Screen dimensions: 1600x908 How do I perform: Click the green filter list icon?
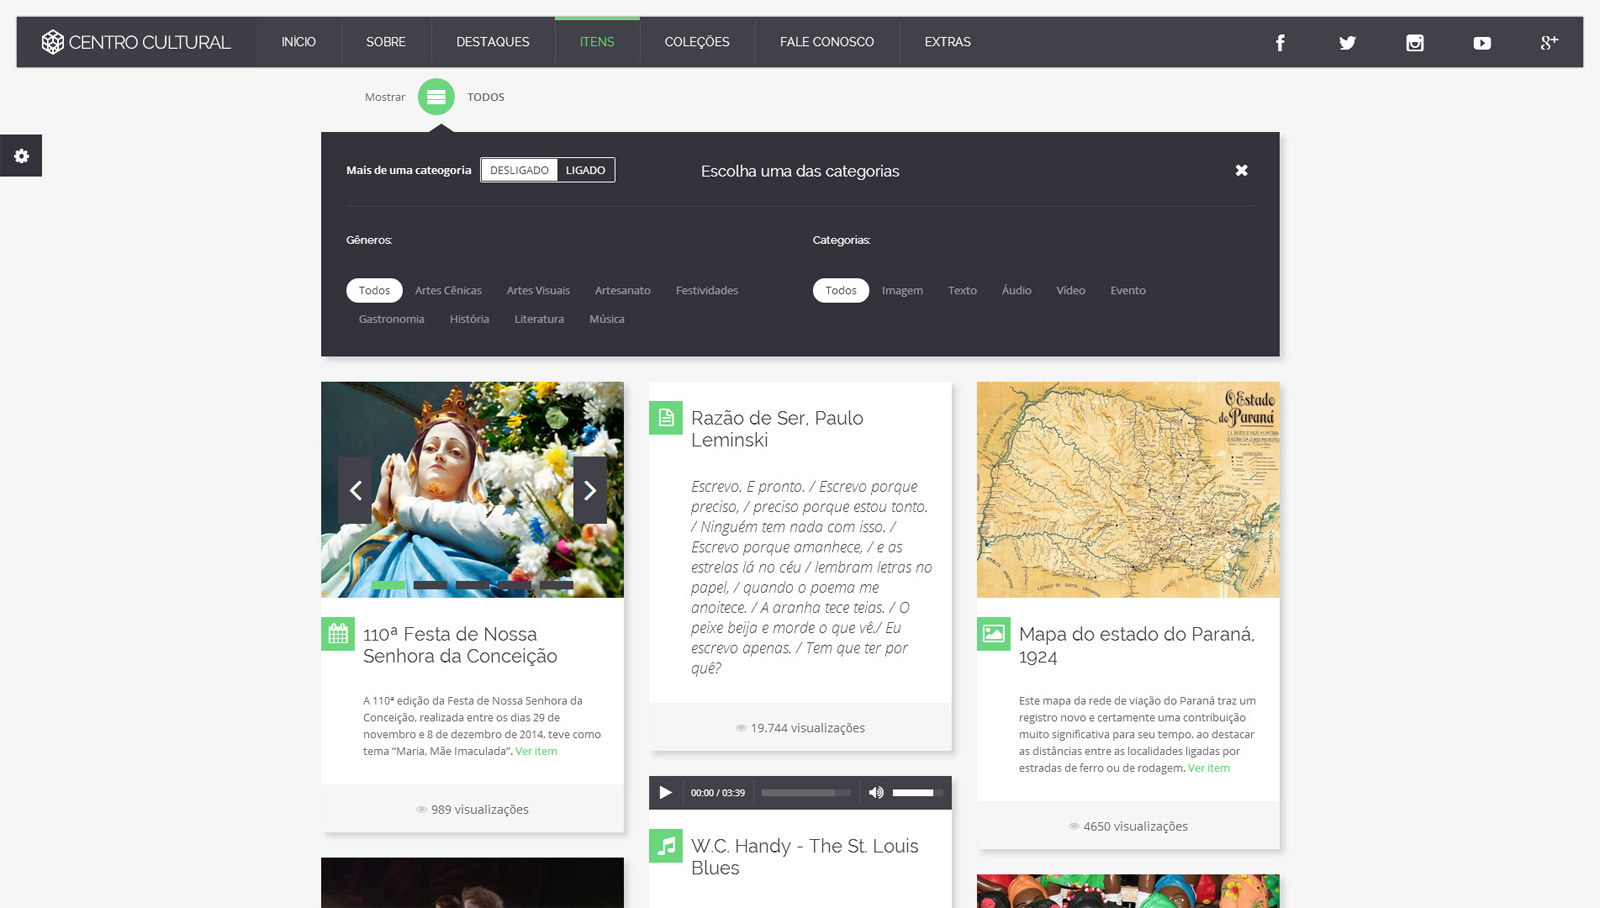tap(436, 97)
